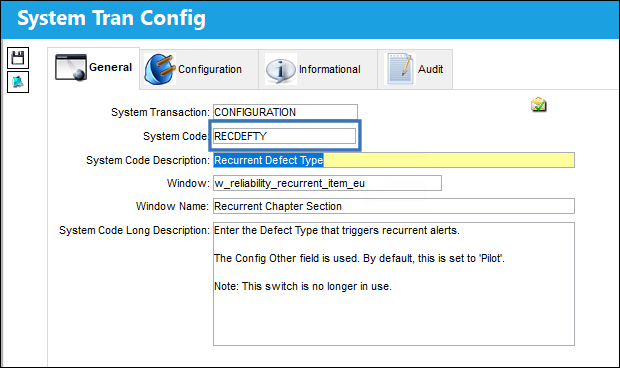Click the envelope checkmark icon at right
620x368 pixels.
point(539,105)
